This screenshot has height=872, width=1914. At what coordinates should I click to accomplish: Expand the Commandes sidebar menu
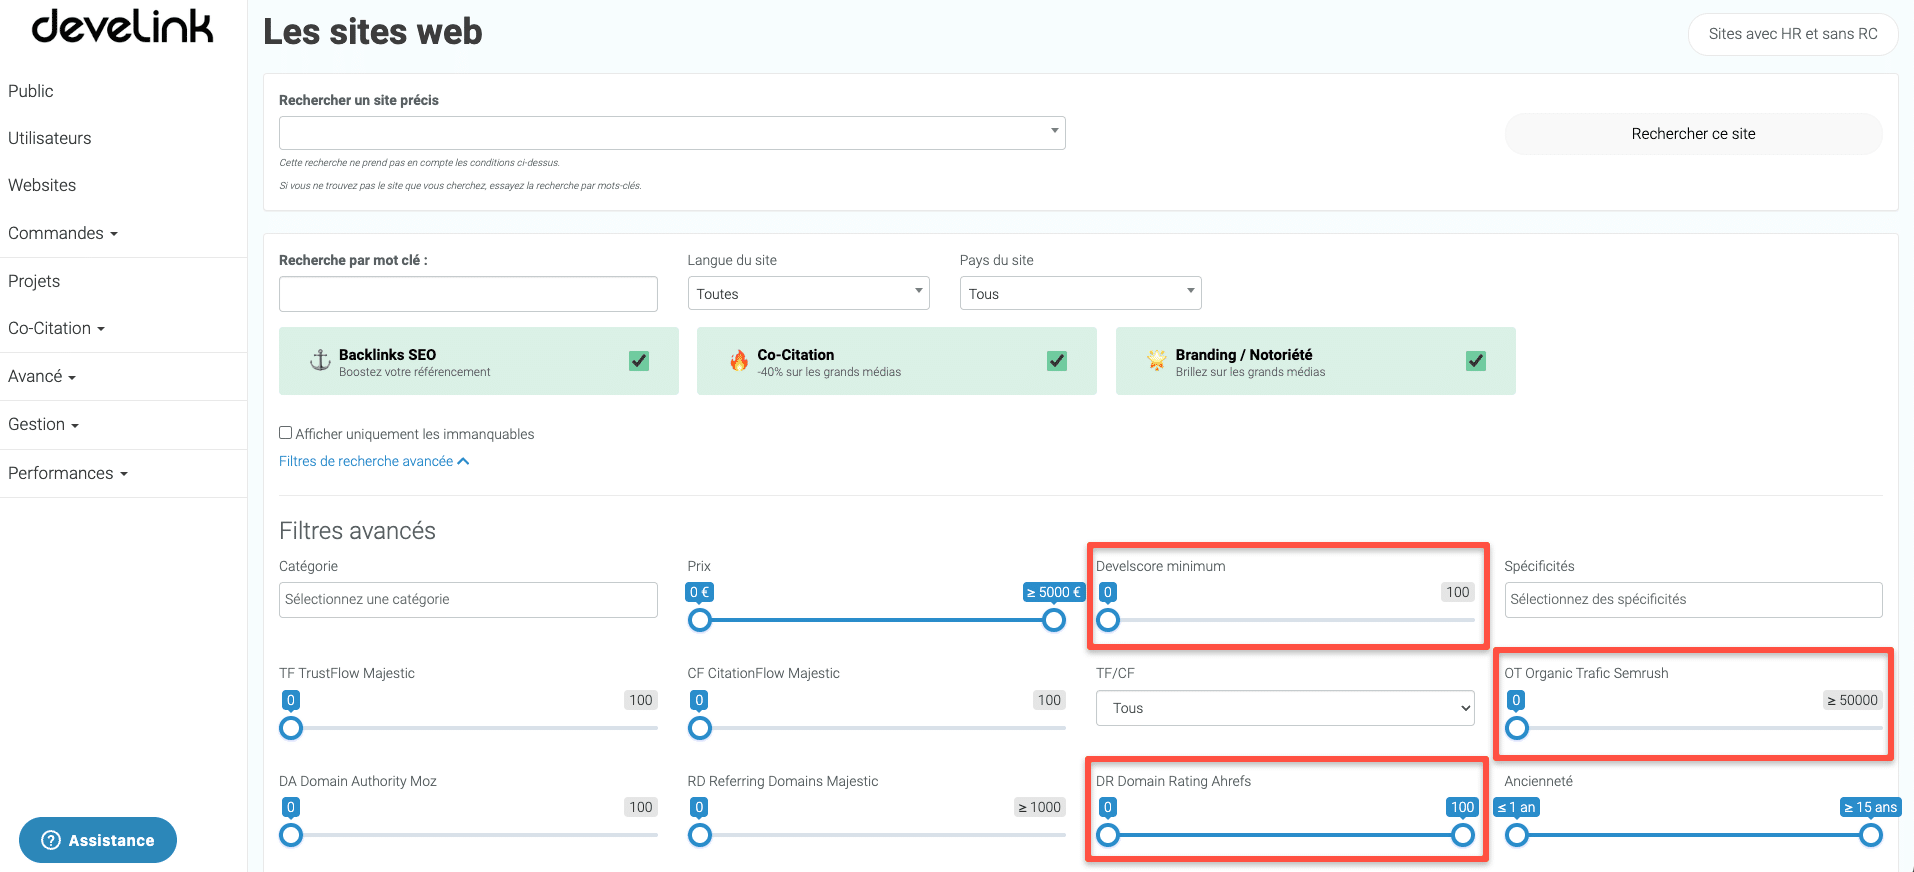63,233
